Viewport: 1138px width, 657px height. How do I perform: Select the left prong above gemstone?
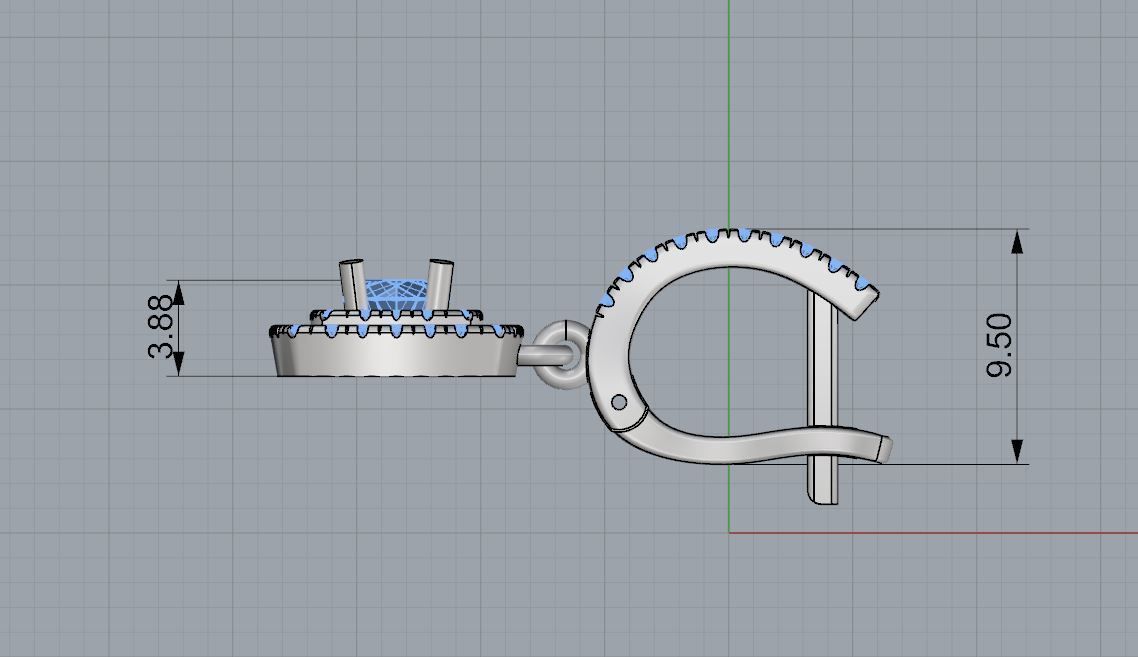[x=351, y=285]
